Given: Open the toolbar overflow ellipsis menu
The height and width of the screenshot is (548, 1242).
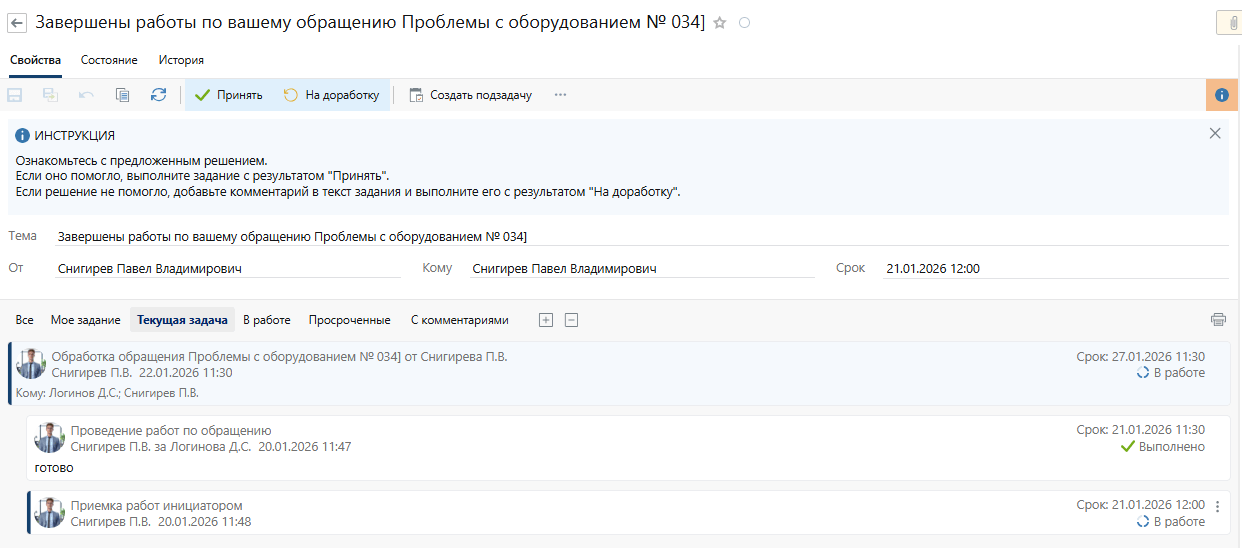Looking at the screenshot, I should [x=560, y=95].
